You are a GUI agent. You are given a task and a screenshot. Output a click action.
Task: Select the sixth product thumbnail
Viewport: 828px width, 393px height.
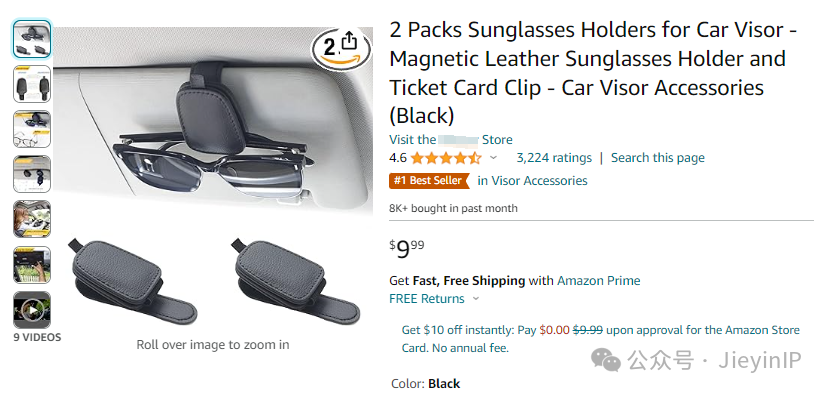coord(32,265)
